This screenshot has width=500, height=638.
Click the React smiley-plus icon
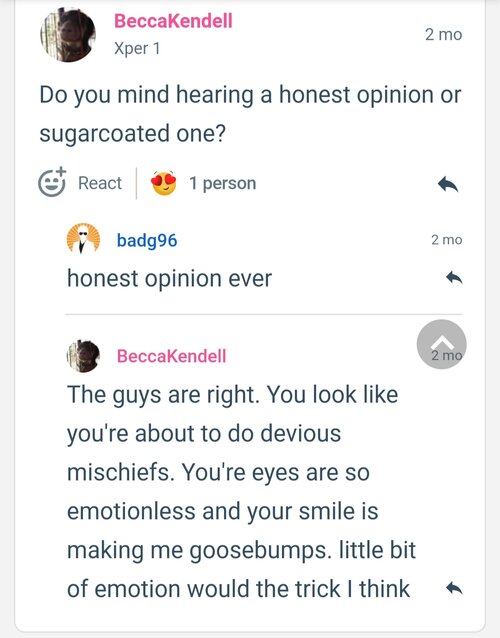(x=52, y=182)
